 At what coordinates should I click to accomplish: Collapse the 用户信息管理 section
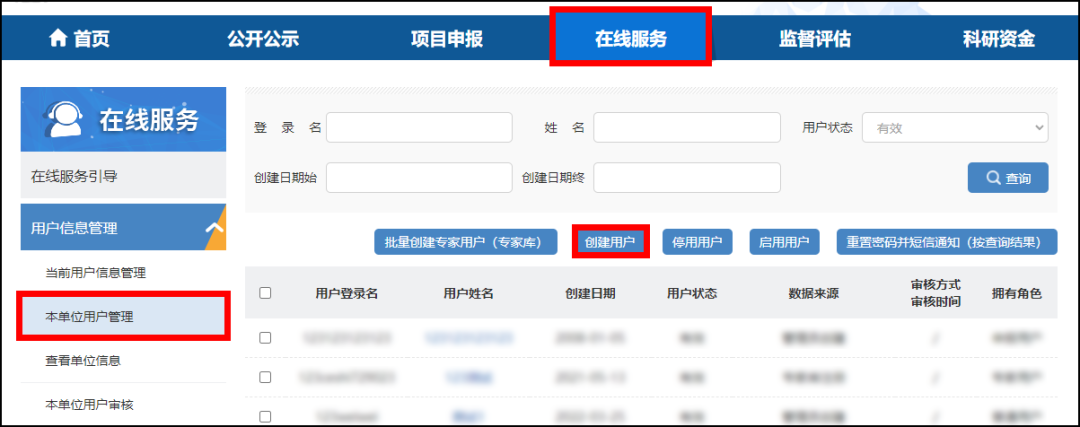pyautogui.click(x=213, y=228)
